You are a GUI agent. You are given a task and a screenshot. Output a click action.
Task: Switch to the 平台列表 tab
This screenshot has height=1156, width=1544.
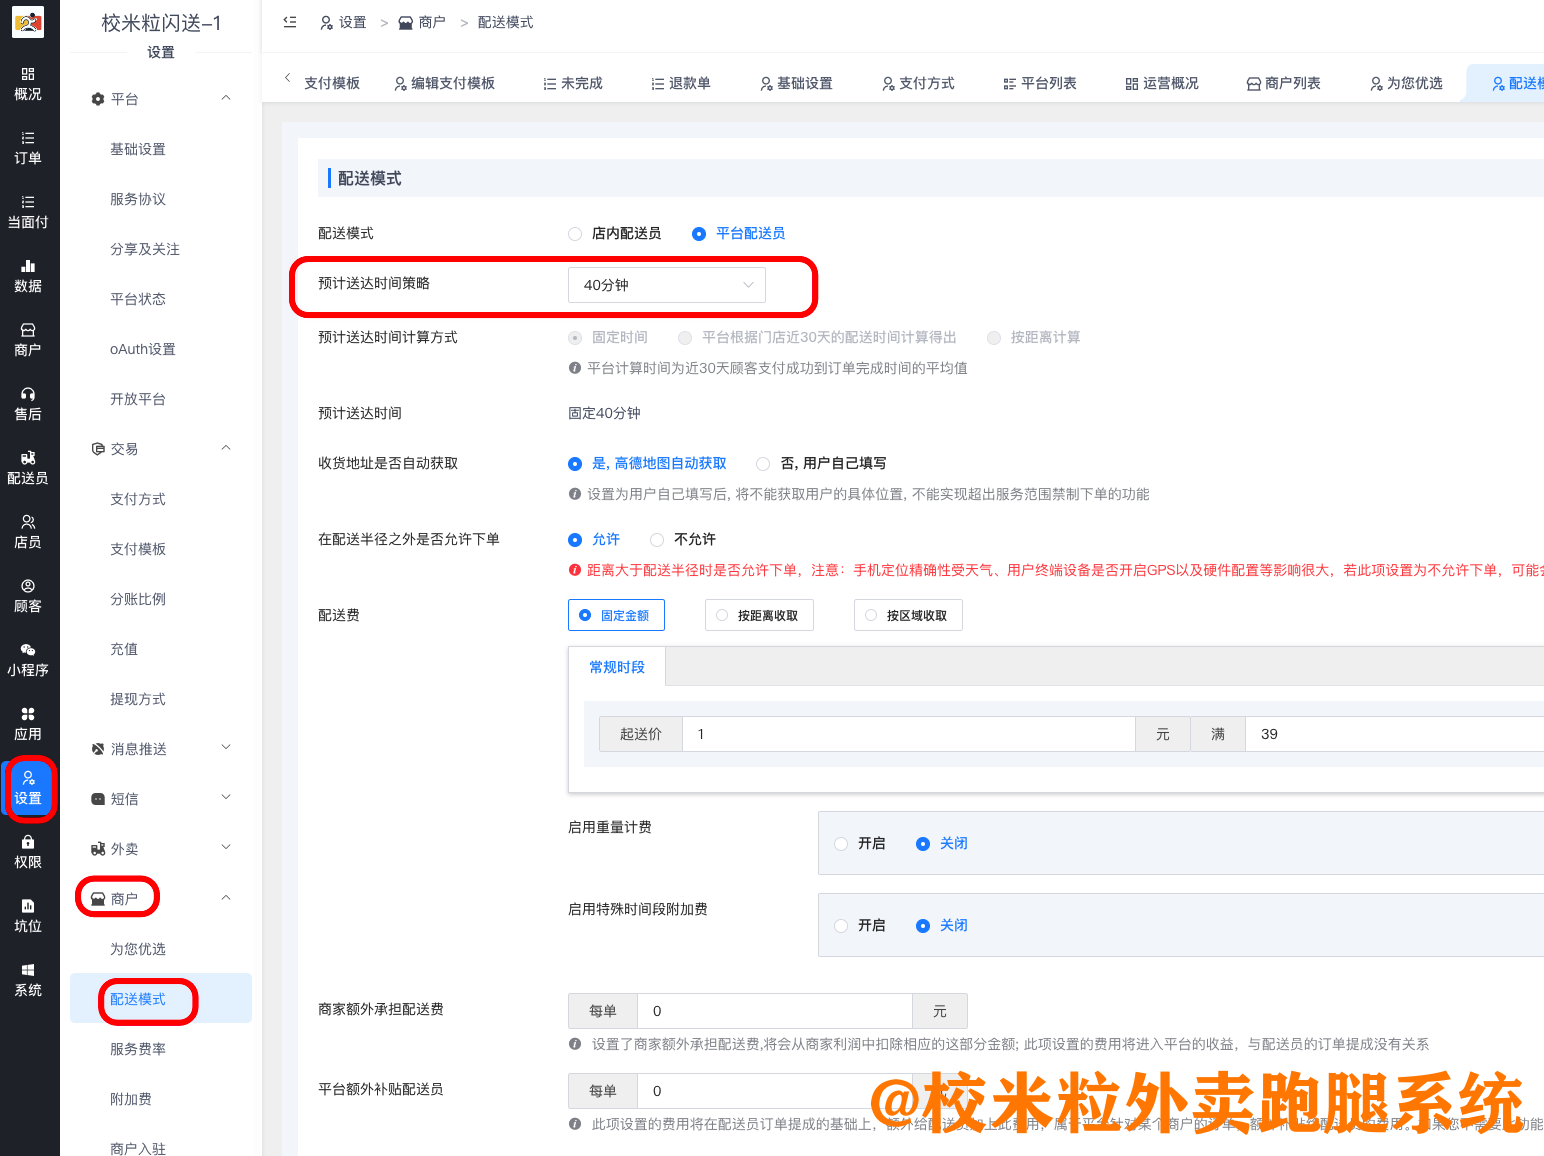[x=1040, y=83]
